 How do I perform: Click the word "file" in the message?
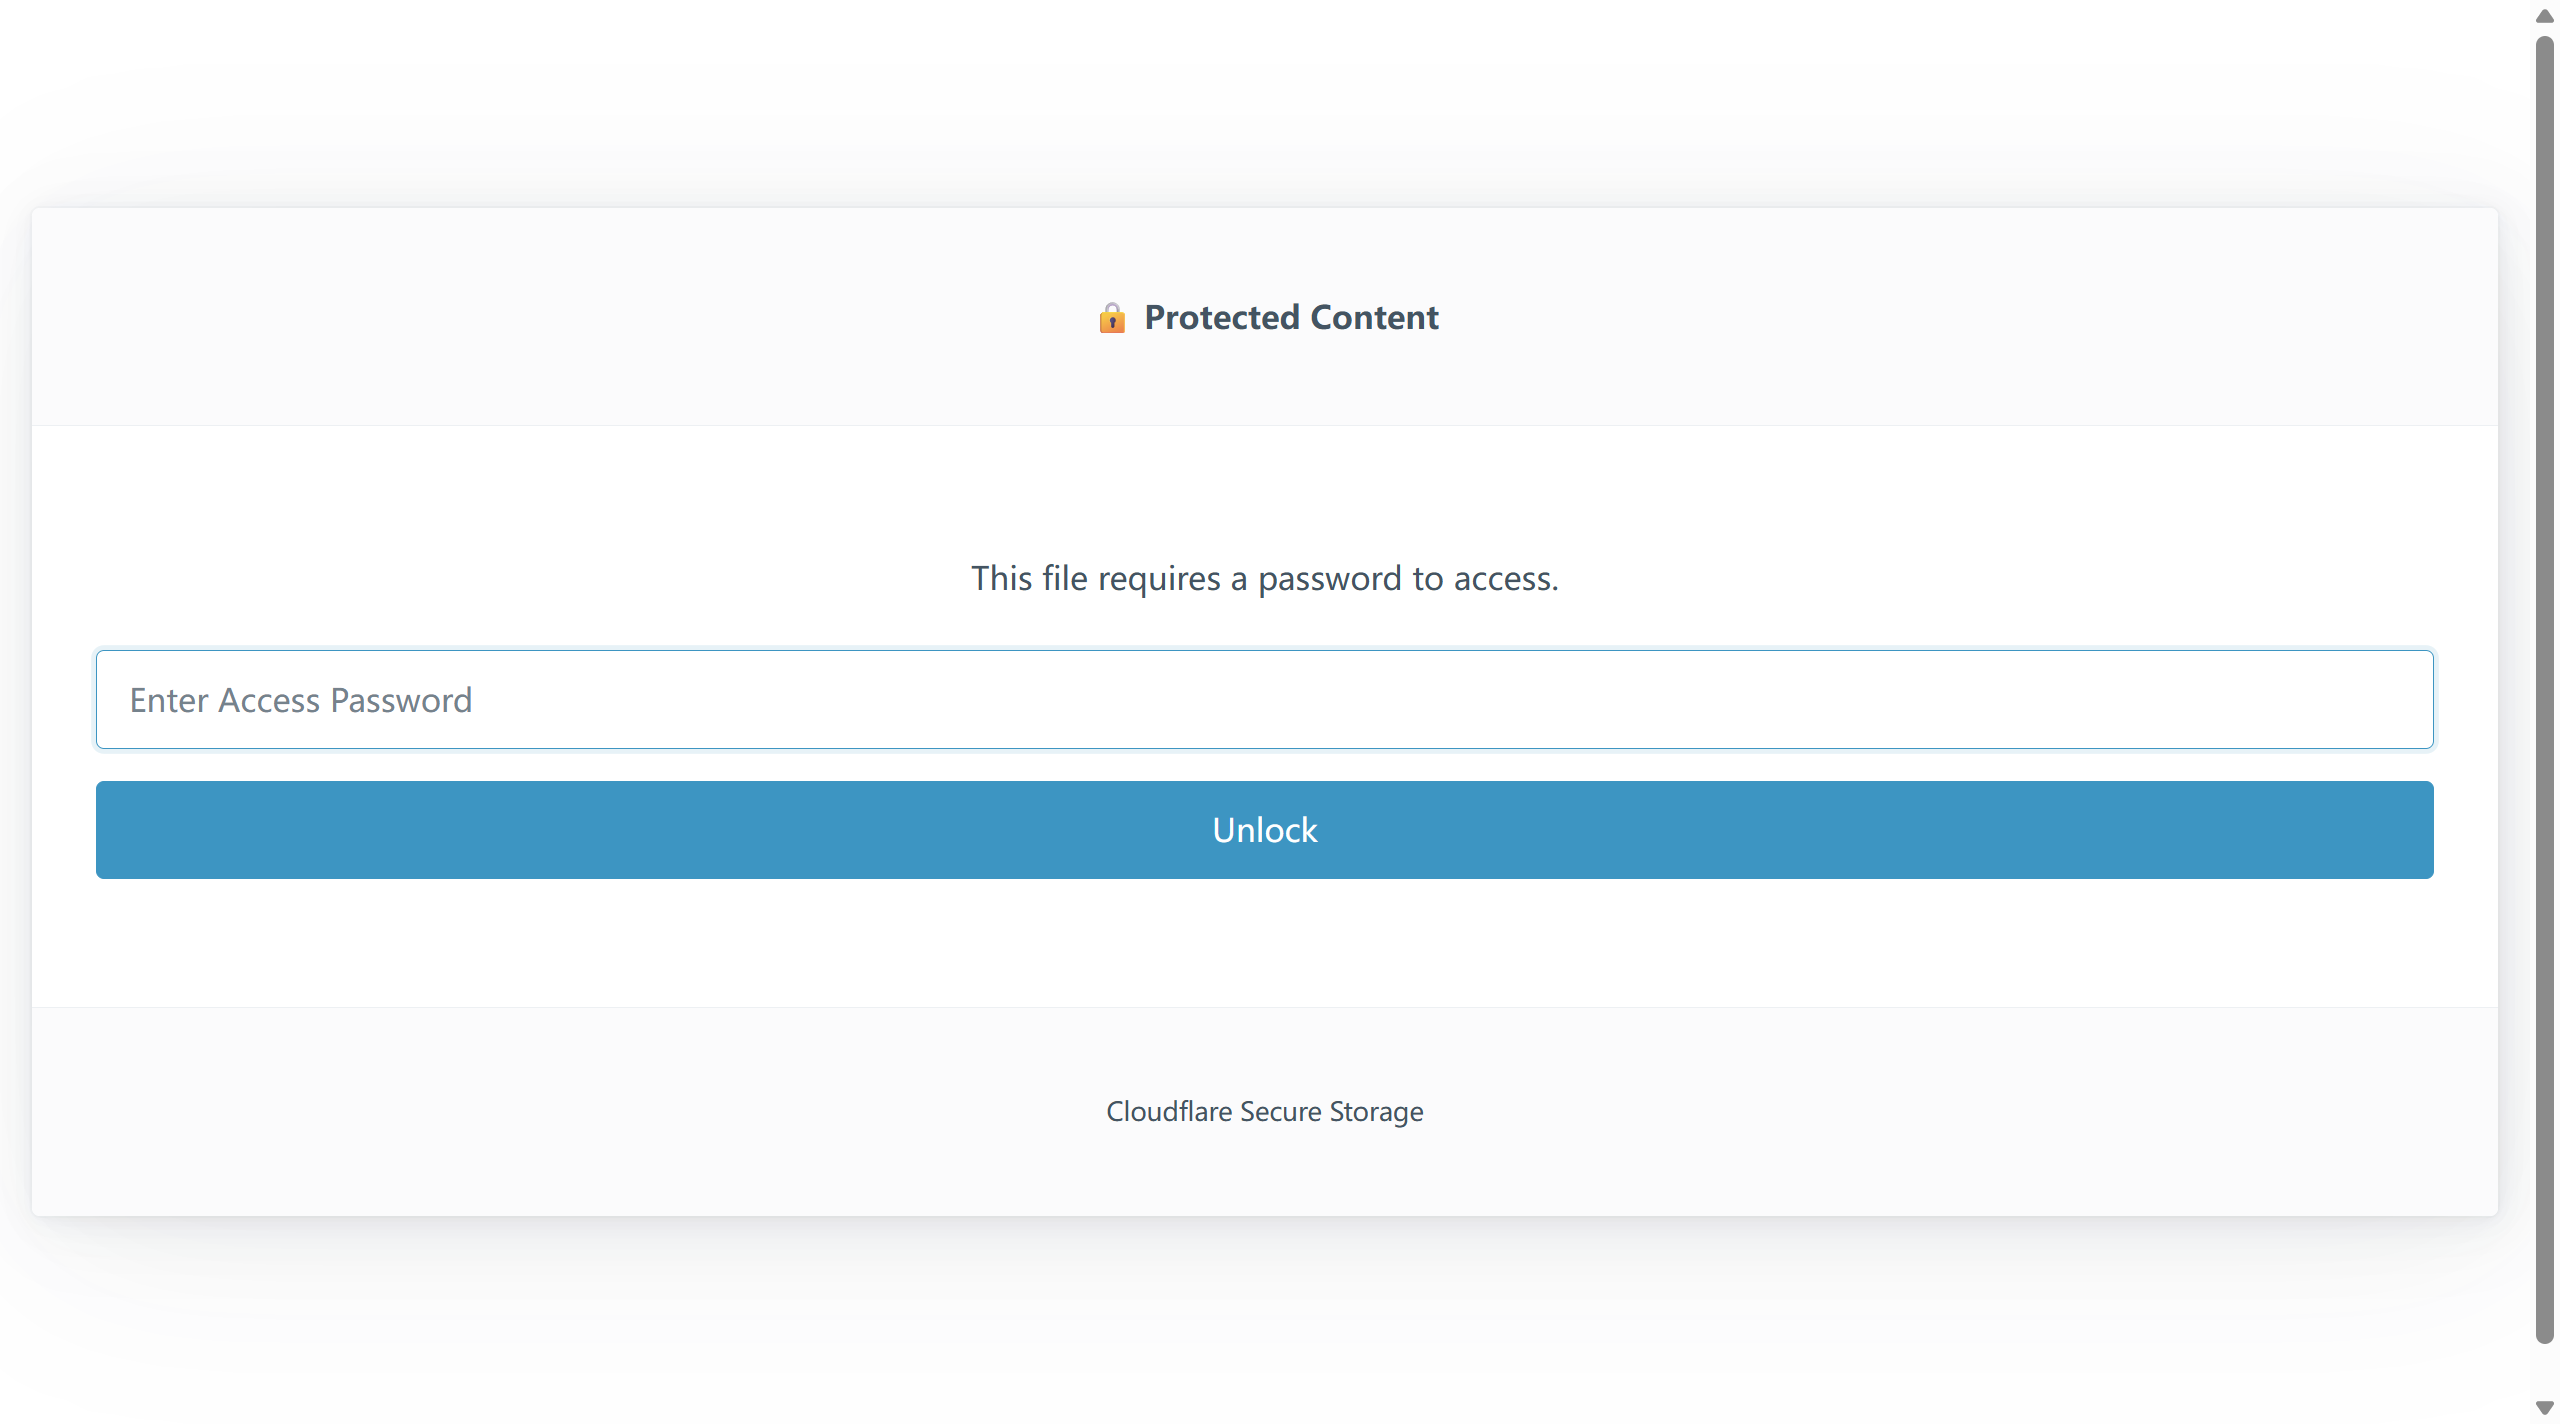[1064, 578]
